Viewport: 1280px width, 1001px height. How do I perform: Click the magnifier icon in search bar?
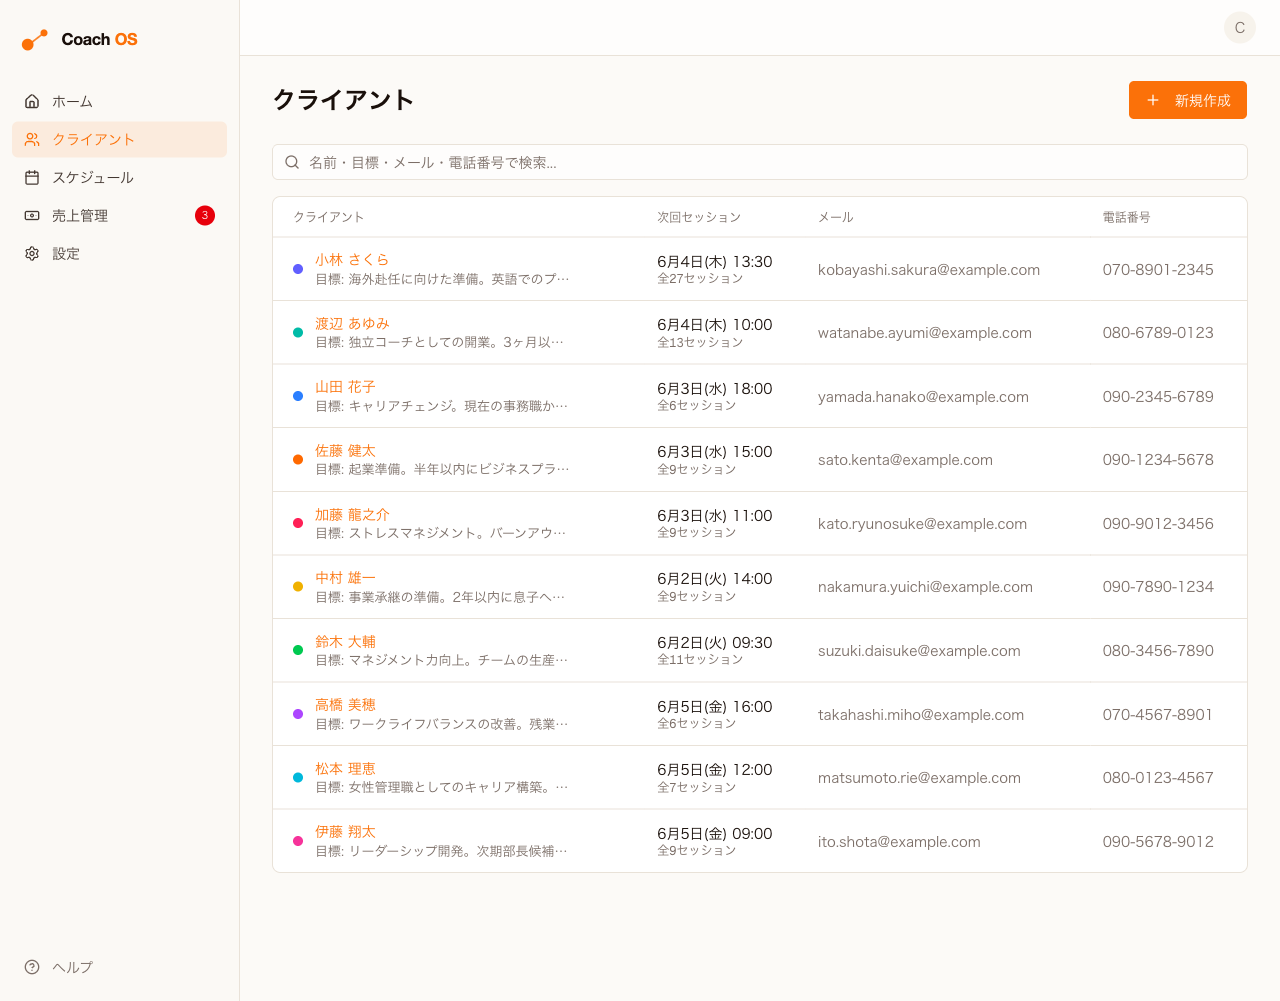pyautogui.click(x=292, y=162)
